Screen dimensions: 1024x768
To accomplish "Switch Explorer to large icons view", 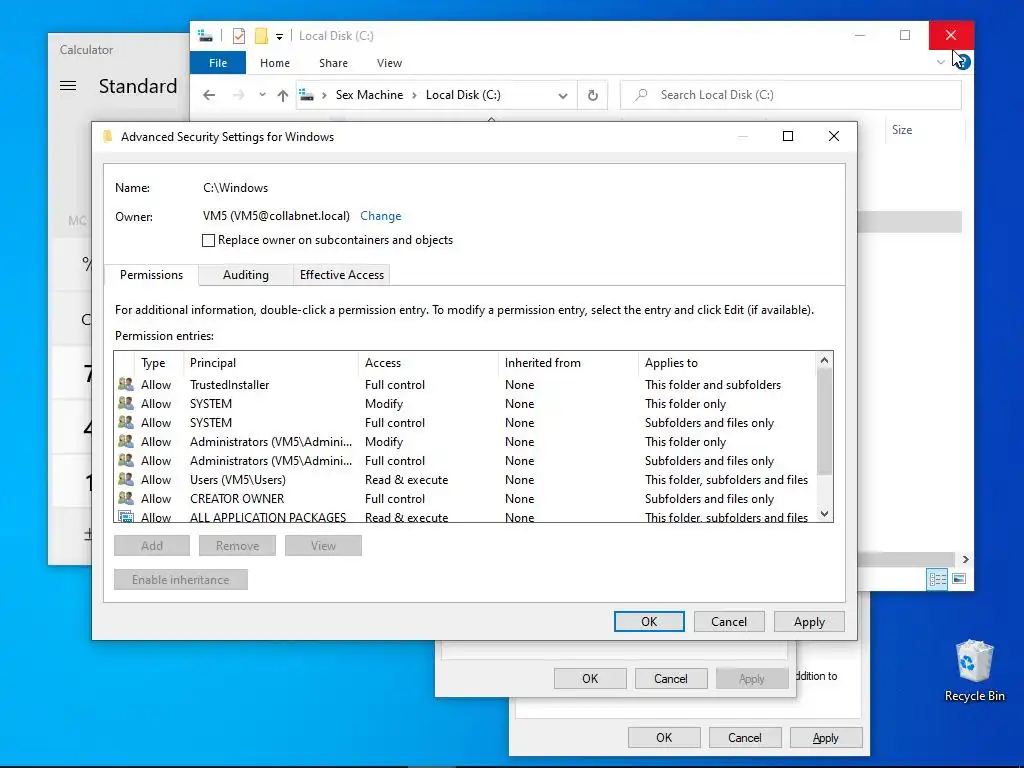I will (959, 579).
